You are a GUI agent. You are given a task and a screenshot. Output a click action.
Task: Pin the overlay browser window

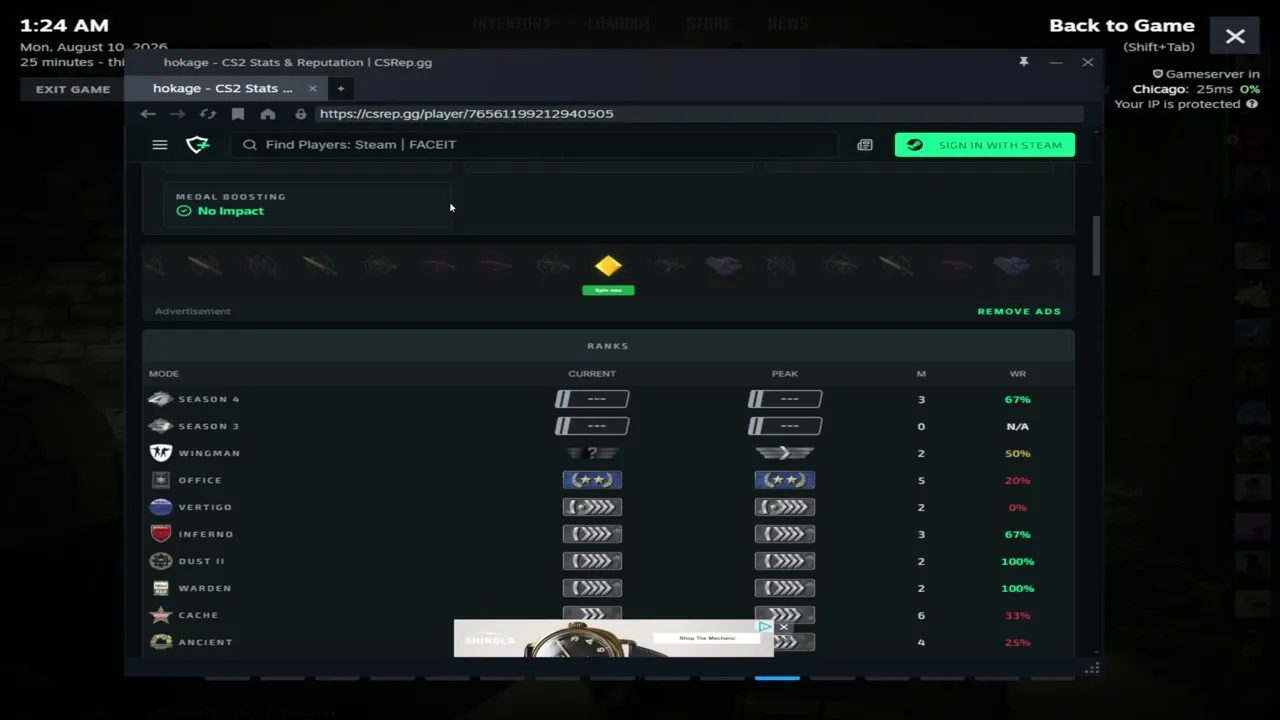click(1024, 62)
